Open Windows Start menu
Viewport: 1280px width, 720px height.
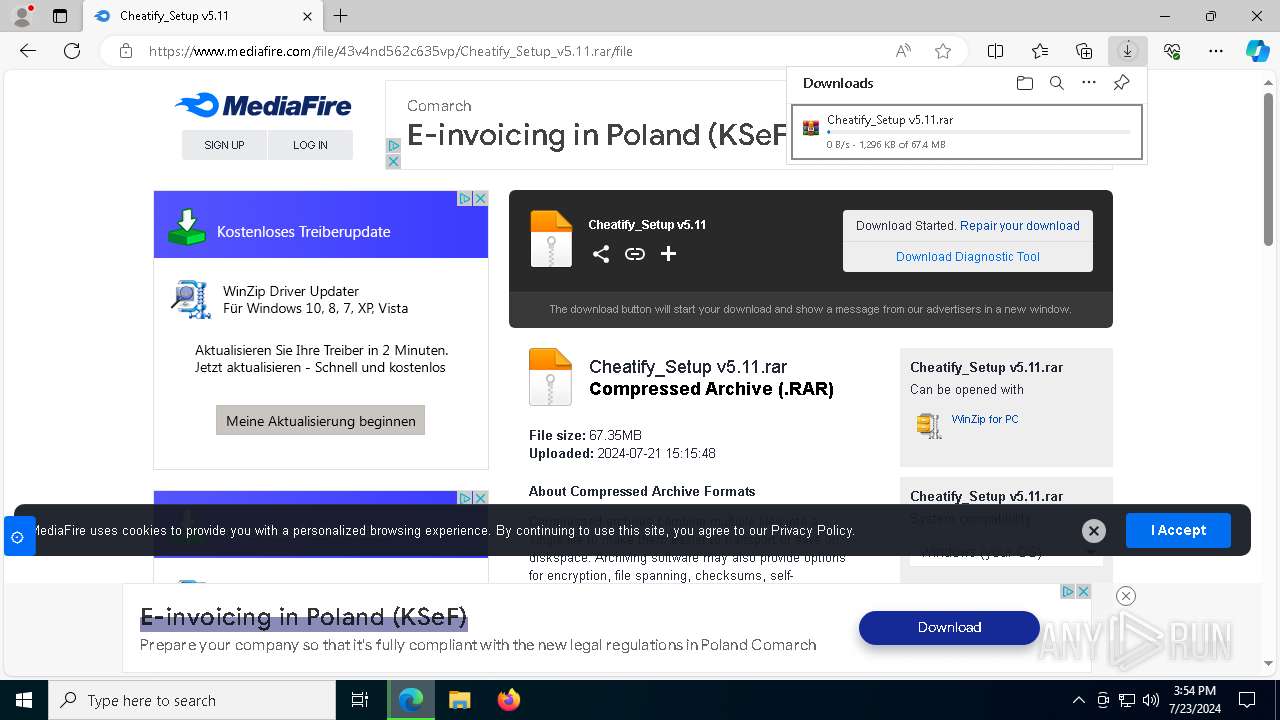tap(24, 700)
